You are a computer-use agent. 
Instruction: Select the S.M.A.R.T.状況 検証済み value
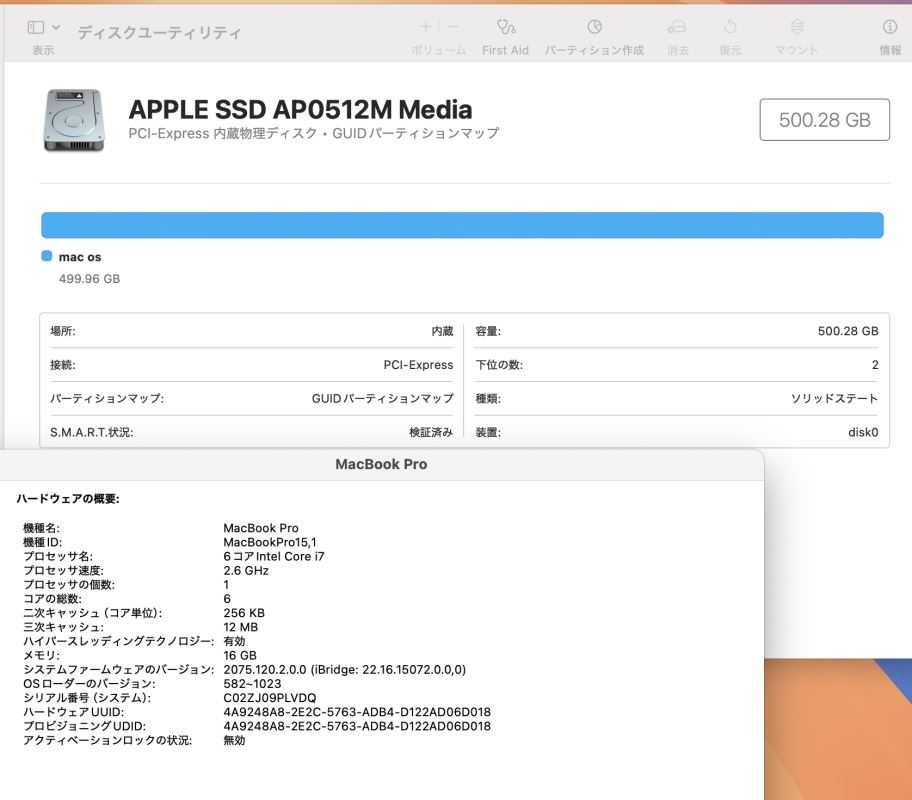(430, 432)
